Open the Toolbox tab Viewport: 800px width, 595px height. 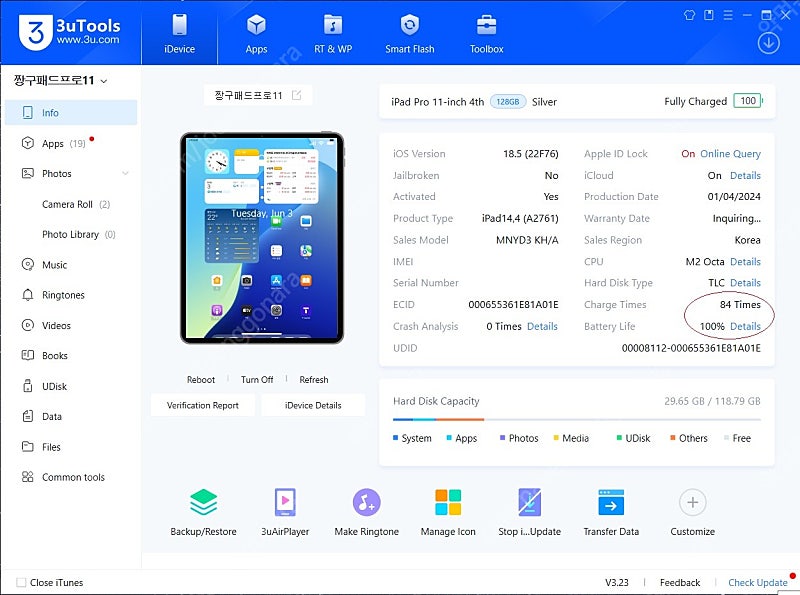tap(486, 33)
